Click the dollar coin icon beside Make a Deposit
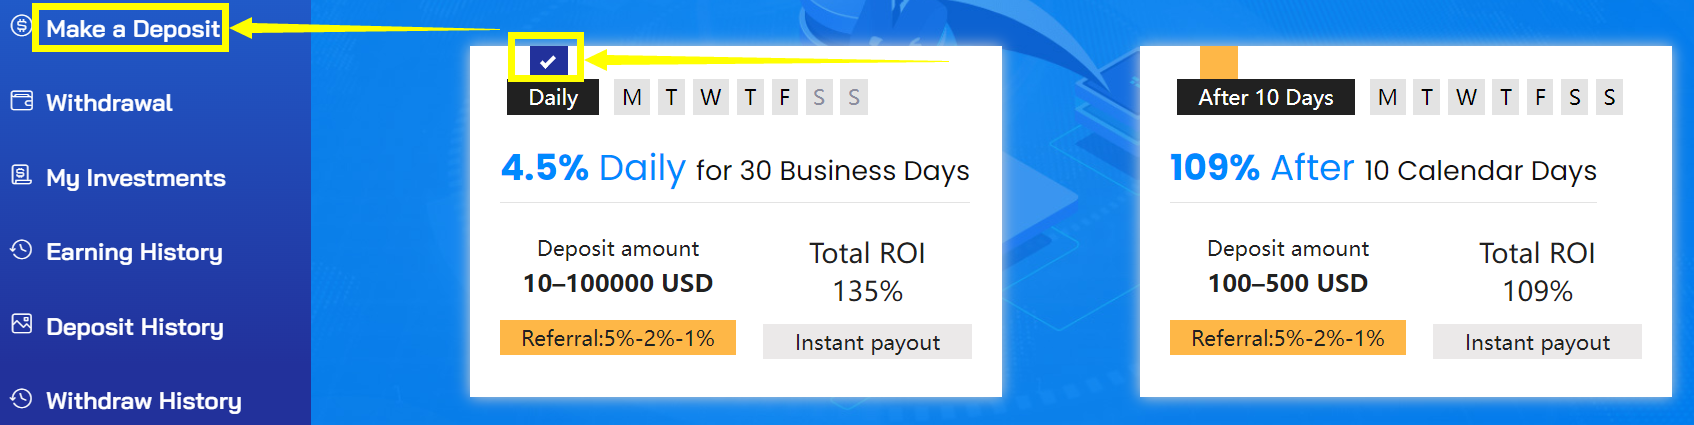Viewport: 1694px width, 425px height. click(21, 26)
